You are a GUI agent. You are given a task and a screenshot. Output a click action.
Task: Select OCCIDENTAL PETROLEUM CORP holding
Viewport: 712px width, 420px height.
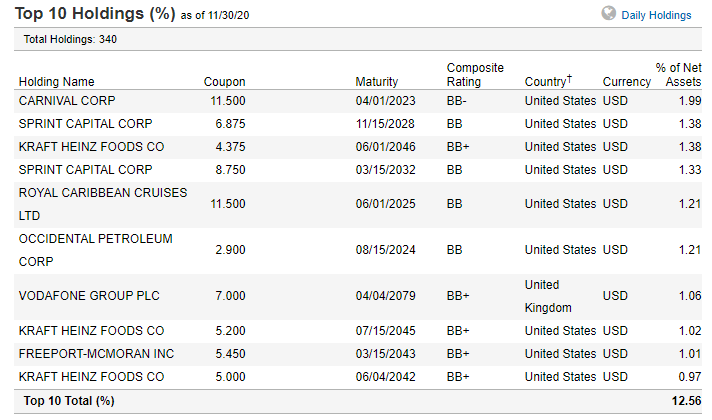(x=358, y=250)
